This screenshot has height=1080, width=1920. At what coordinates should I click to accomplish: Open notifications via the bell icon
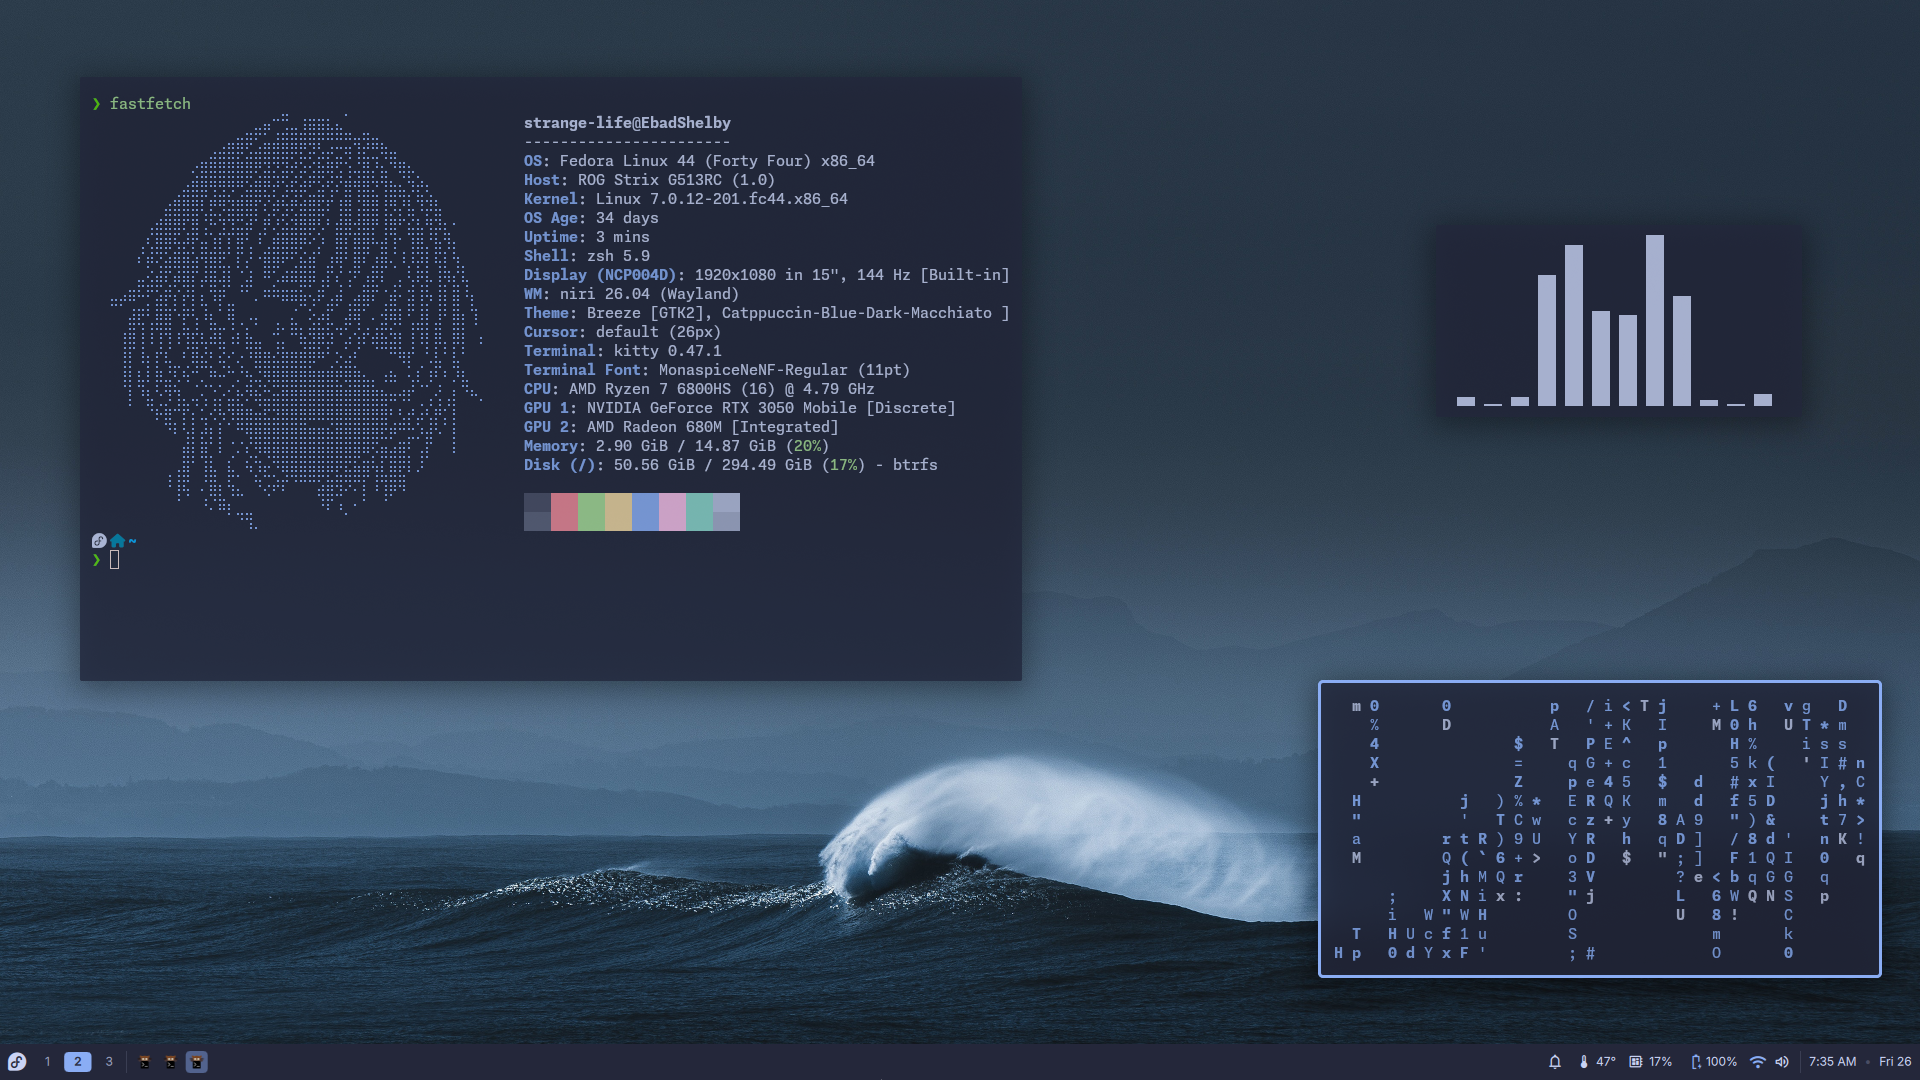(1555, 1062)
